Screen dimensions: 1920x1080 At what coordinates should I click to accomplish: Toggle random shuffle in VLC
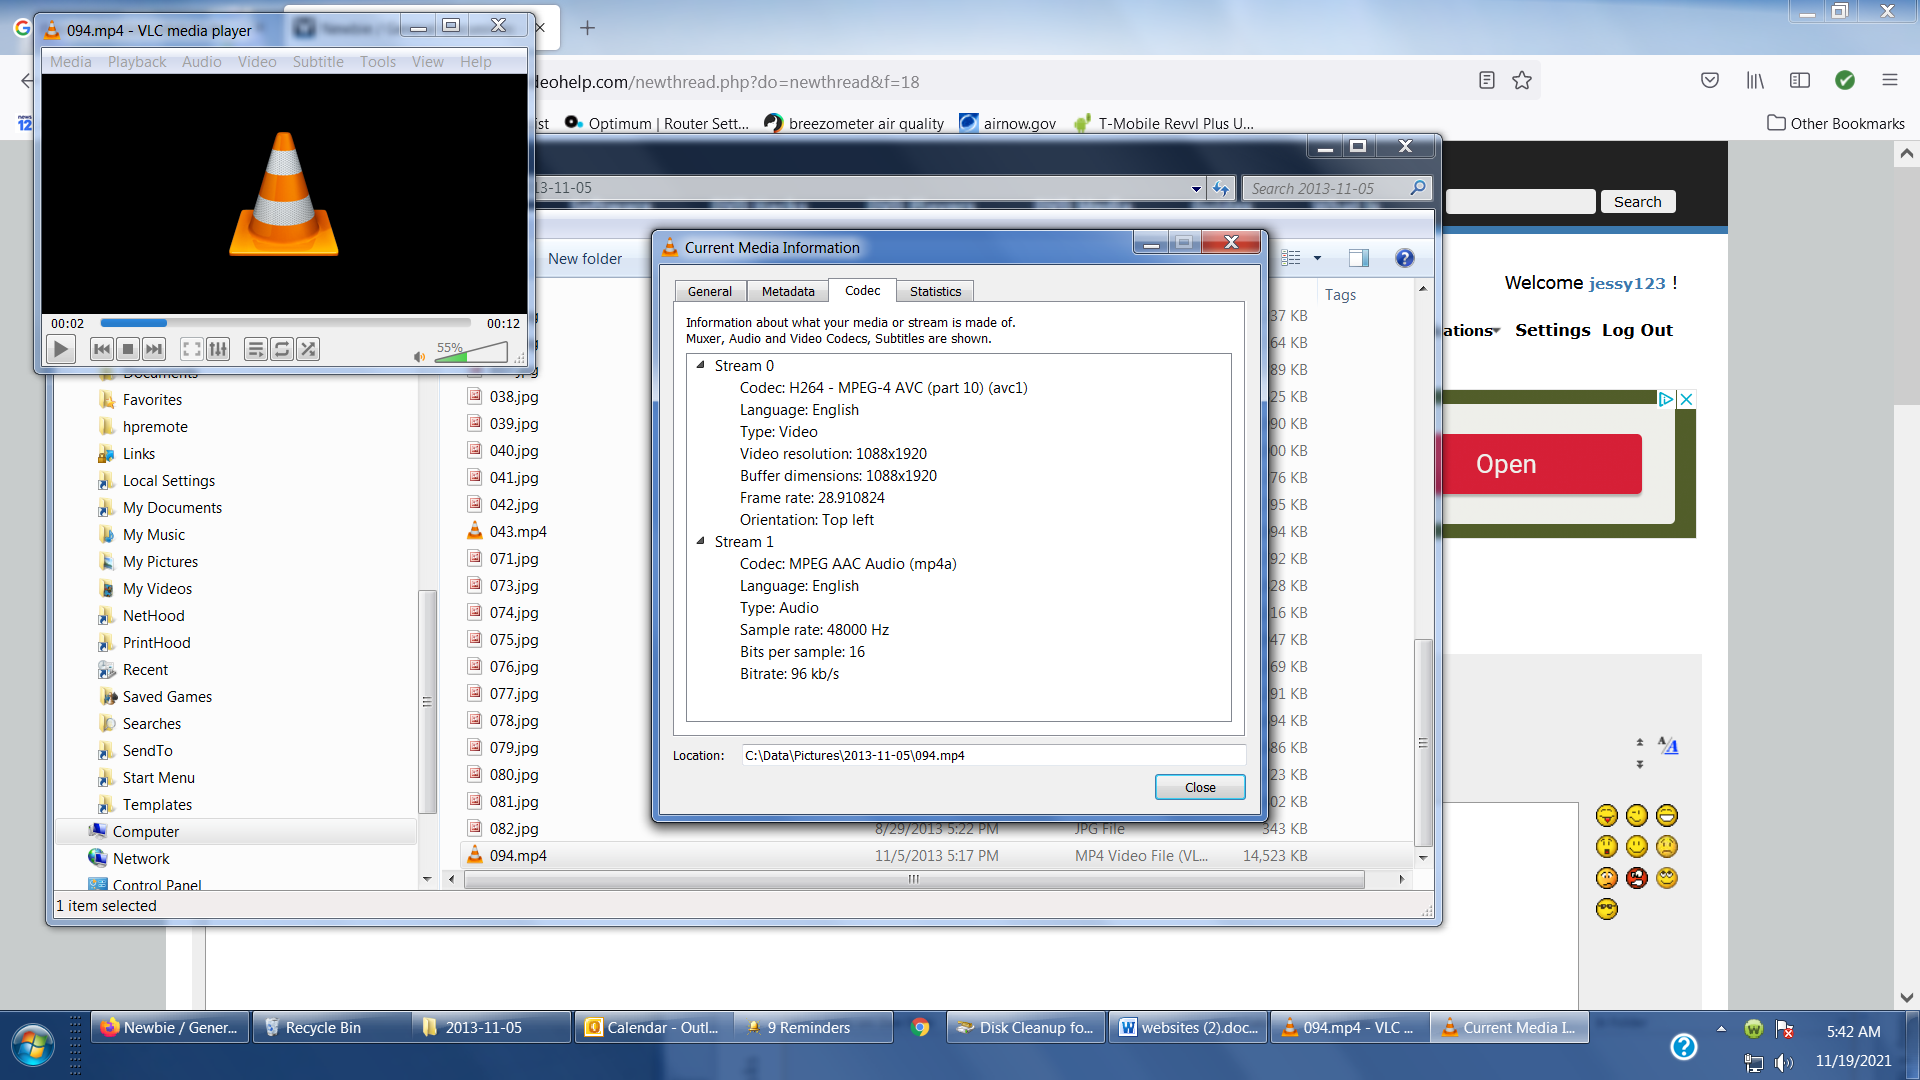point(308,349)
